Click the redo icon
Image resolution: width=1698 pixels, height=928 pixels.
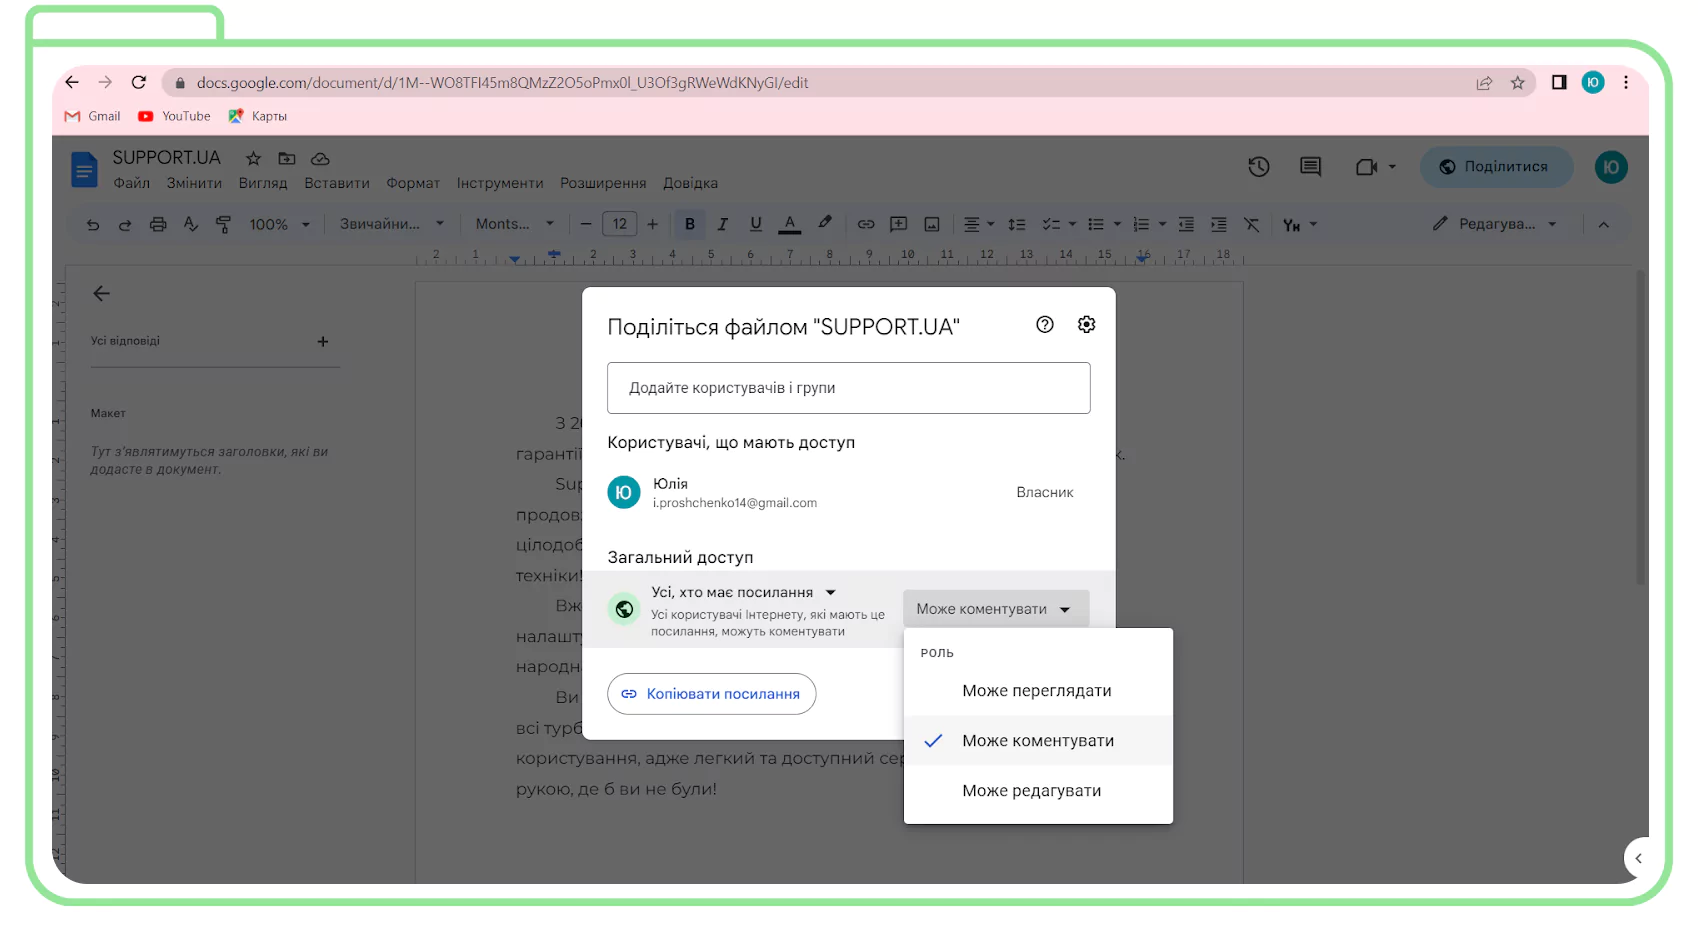pos(125,224)
